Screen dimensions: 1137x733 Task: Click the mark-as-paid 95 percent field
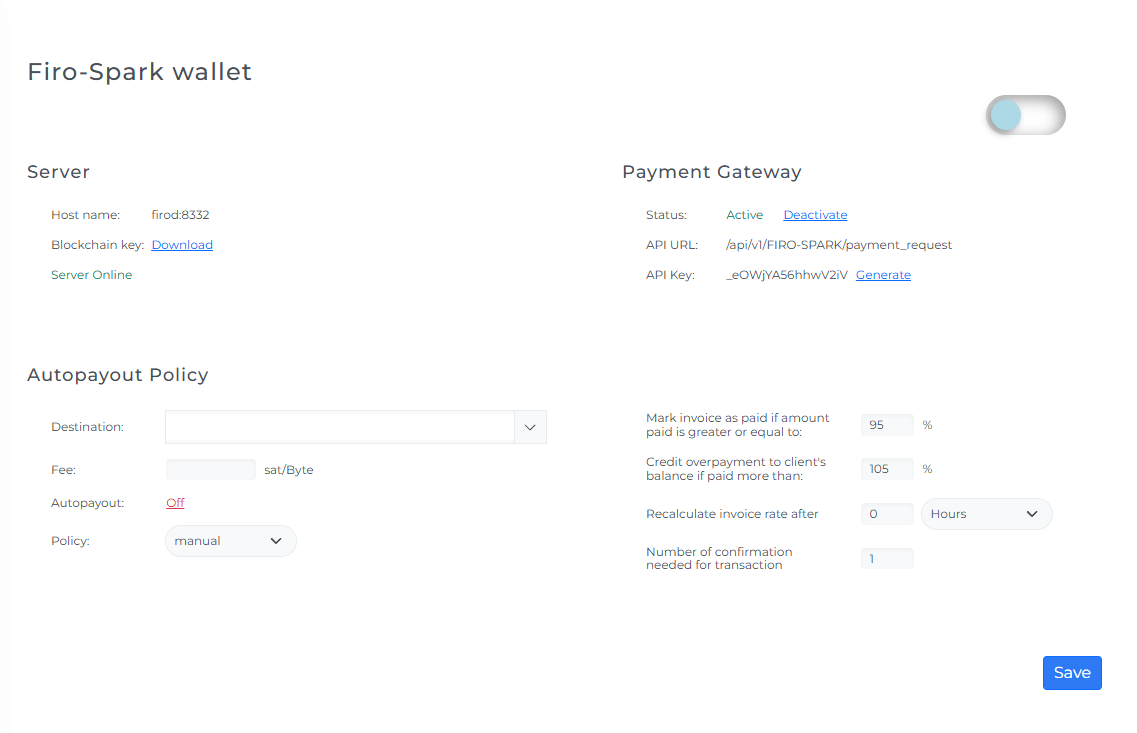point(886,425)
